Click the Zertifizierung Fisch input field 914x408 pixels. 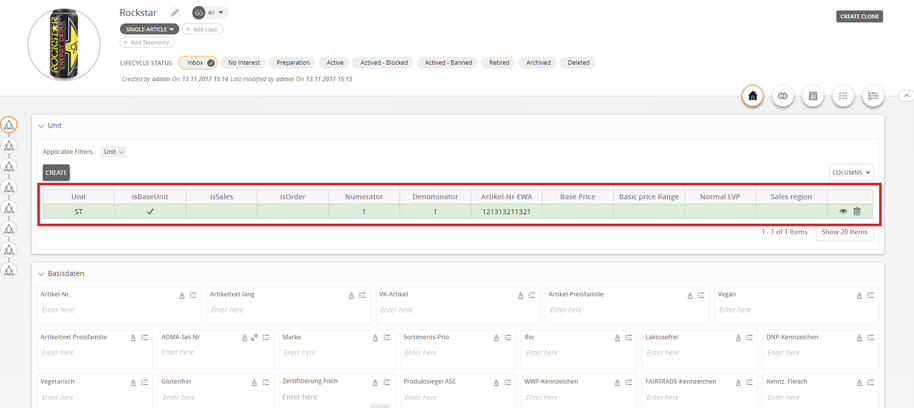click(x=337, y=397)
